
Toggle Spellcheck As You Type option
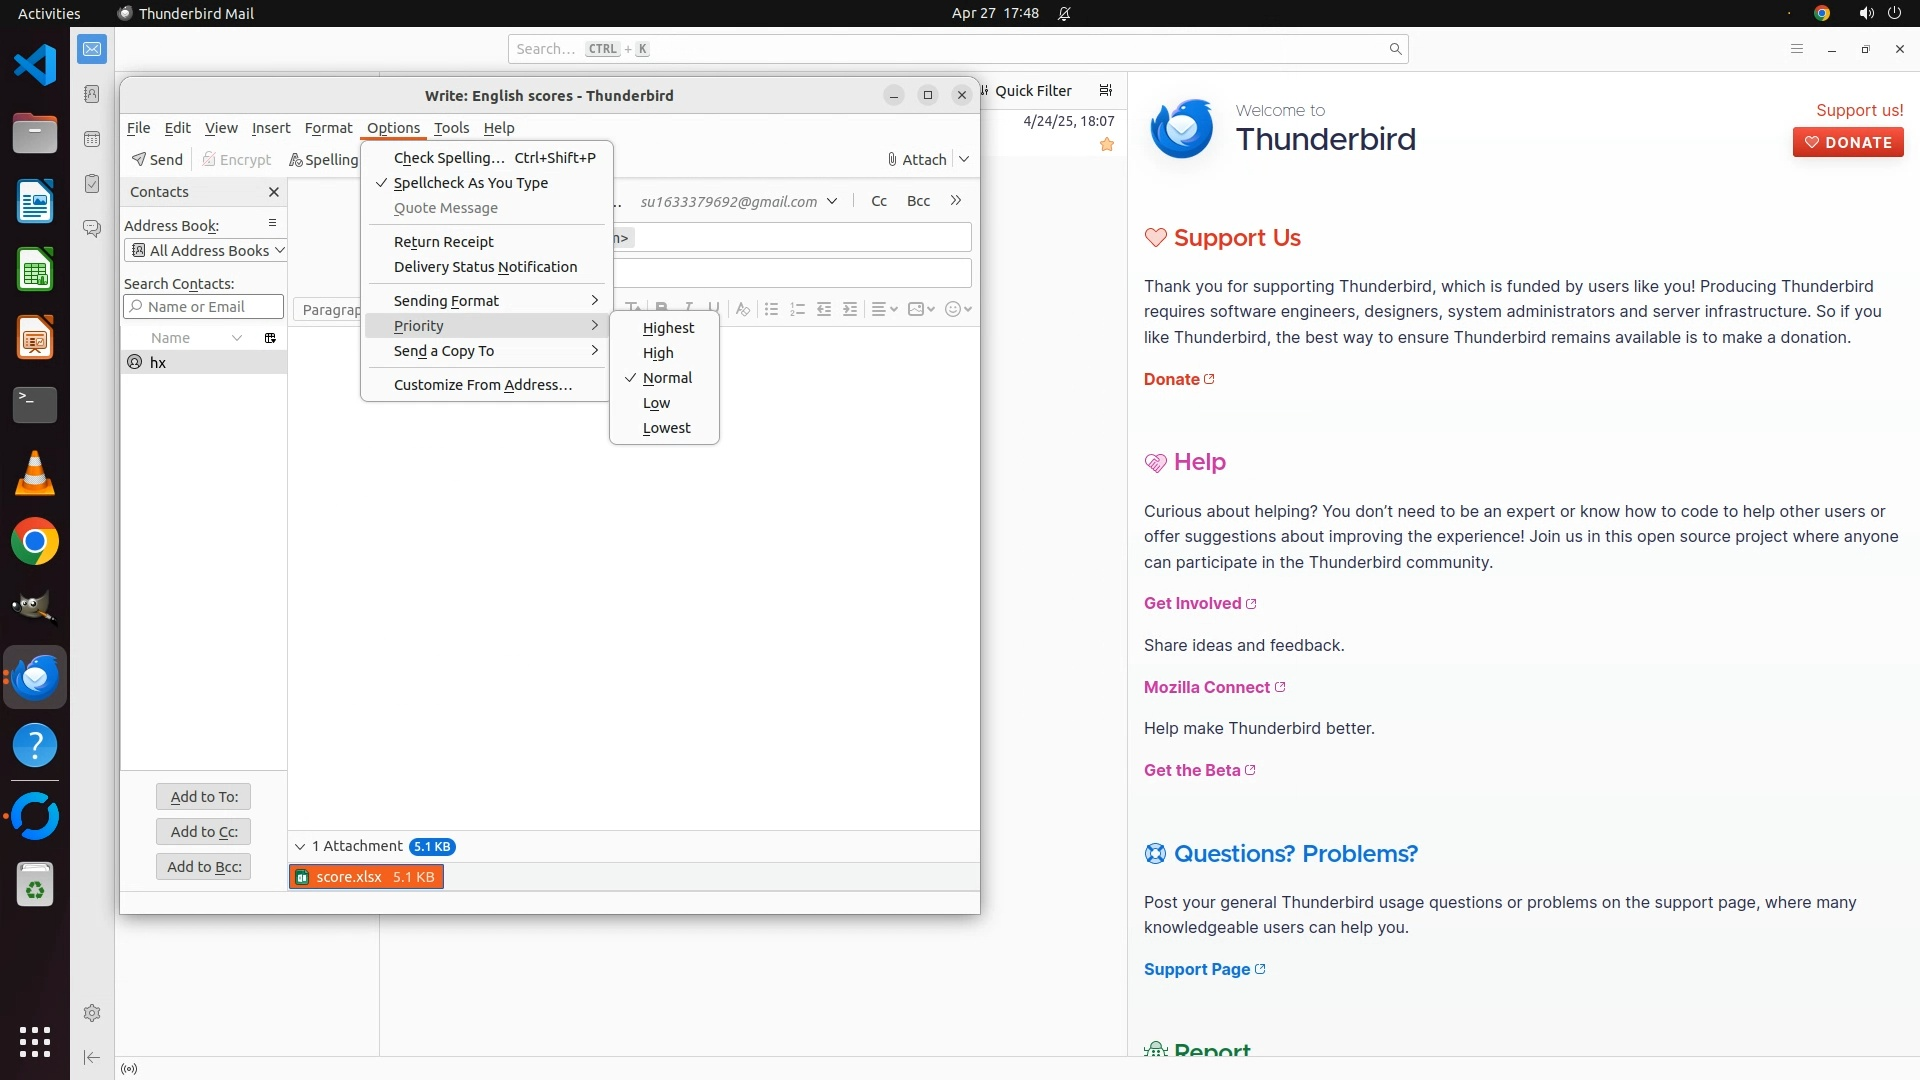[x=470, y=183]
